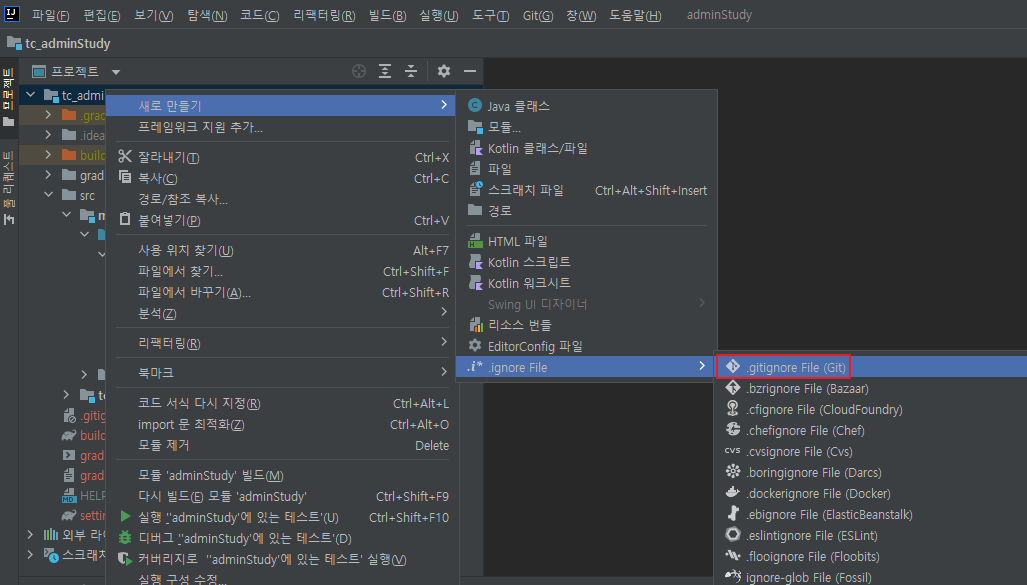Expand the 외부 라이브러리 node
This screenshot has width=1027, height=585.
(30, 535)
